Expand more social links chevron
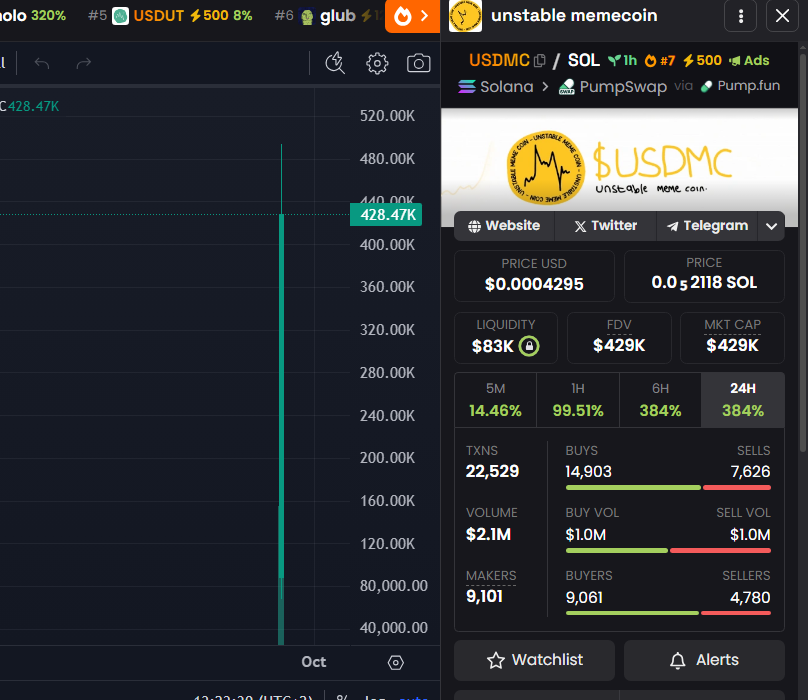808x700 pixels. [x=771, y=226]
